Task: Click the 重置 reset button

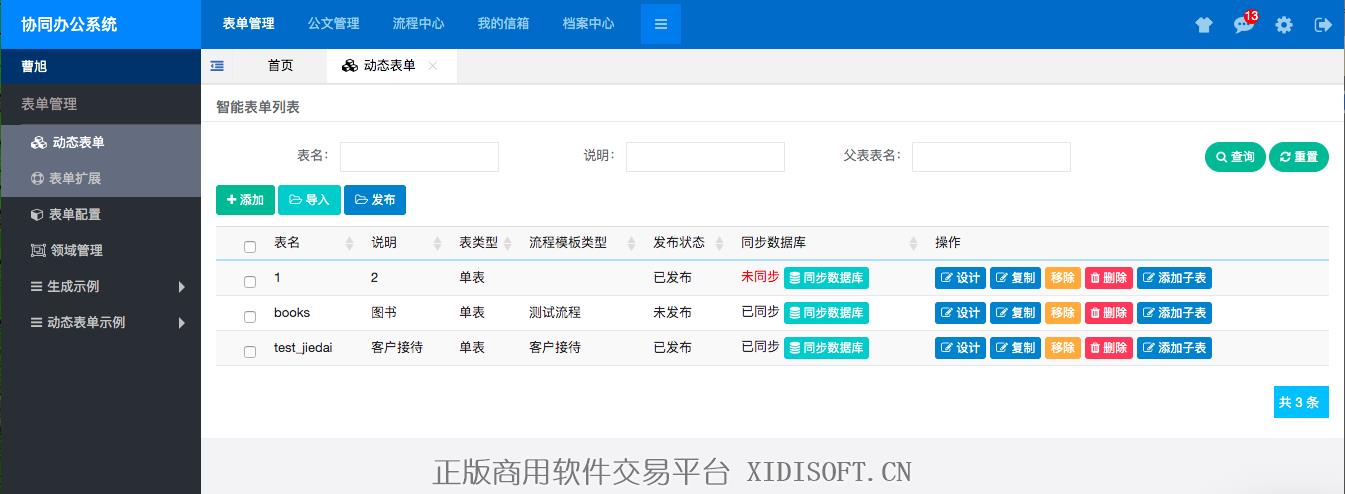Action: click(1299, 157)
